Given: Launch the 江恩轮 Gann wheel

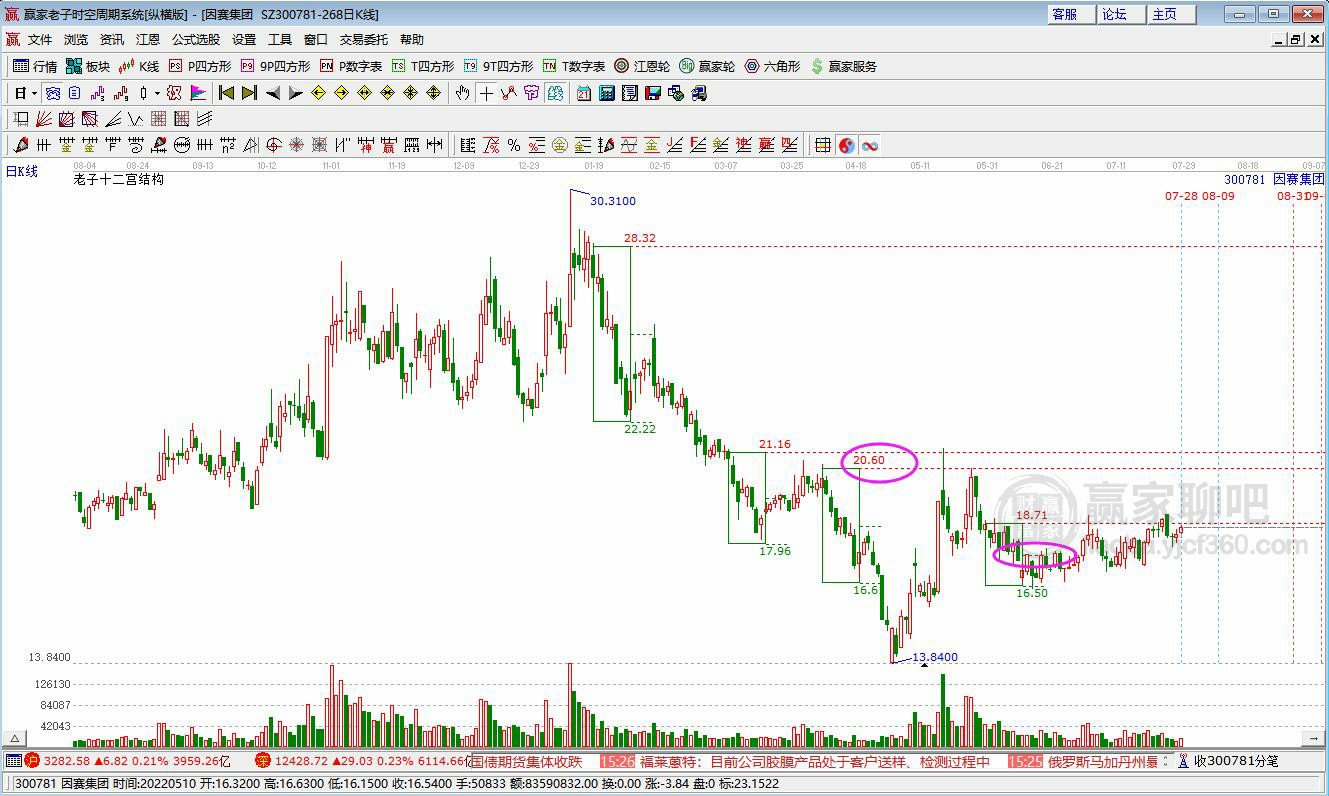Looking at the screenshot, I should (x=642, y=66).
